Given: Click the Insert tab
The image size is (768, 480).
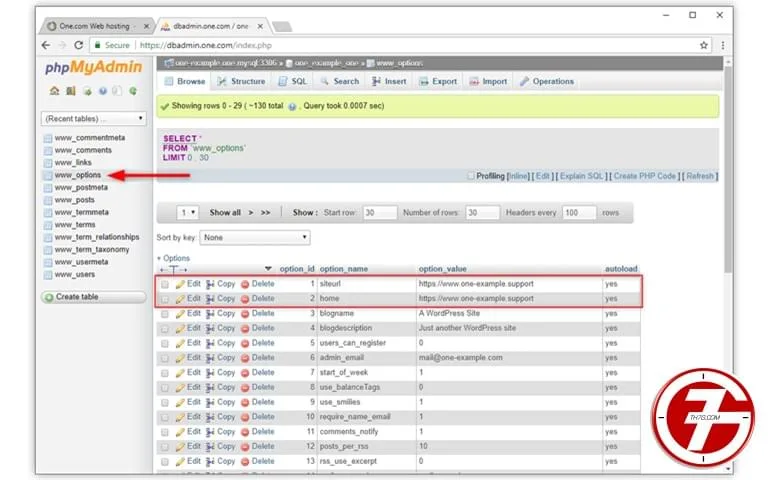Looking at the screenshot, I should click(x=389, y=81).
